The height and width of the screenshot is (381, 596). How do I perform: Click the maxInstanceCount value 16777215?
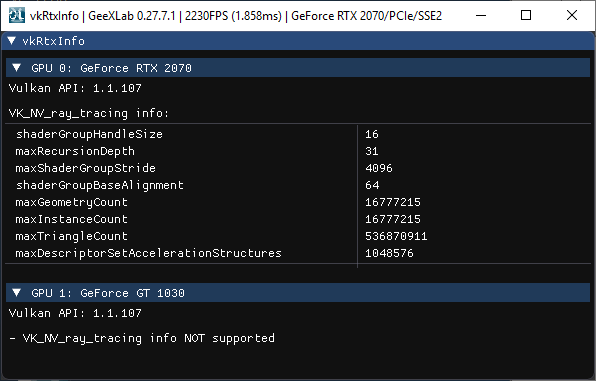pos(393,219)
